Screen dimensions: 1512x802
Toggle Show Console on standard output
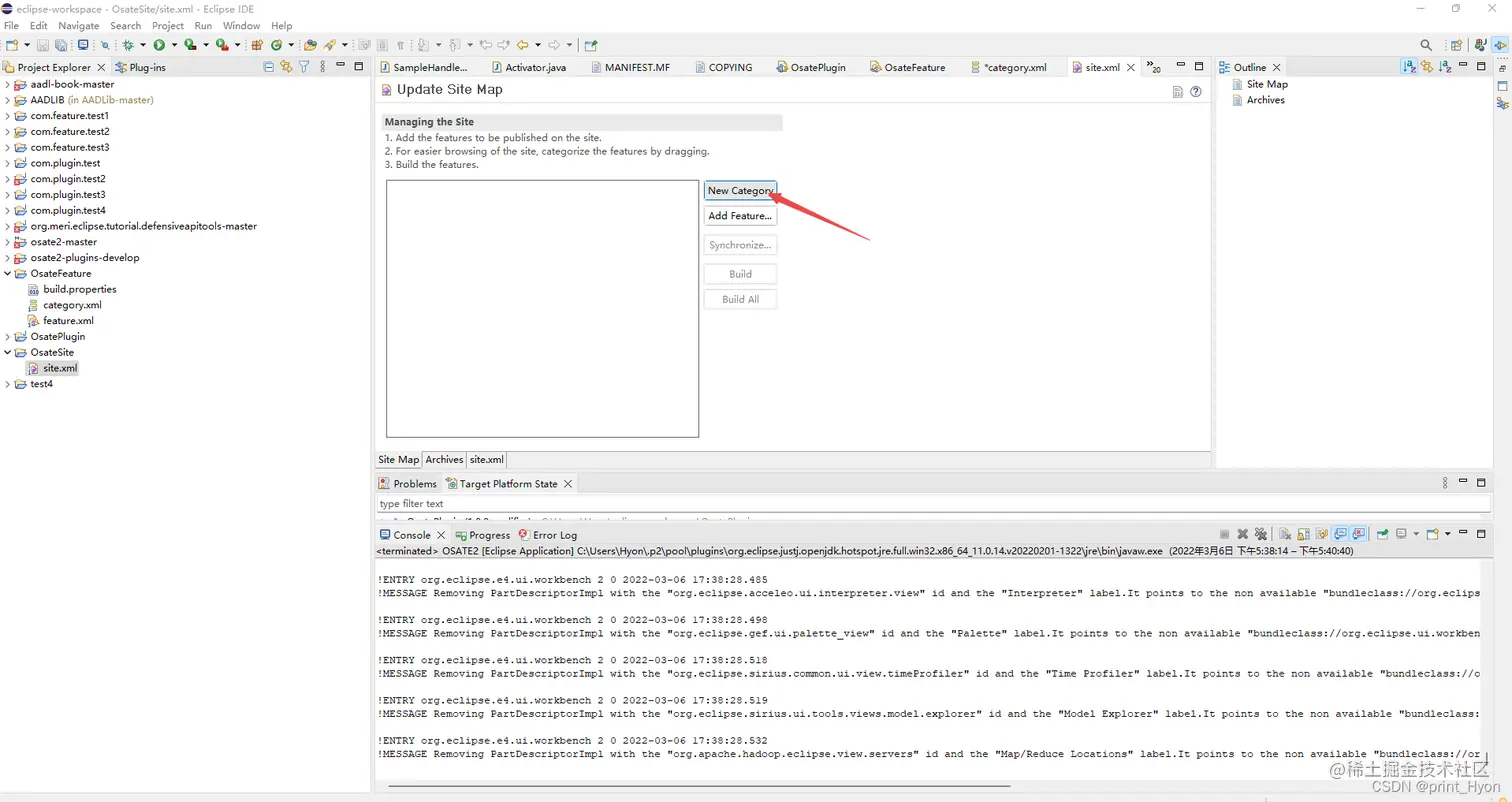click(x=1340, y=535)
